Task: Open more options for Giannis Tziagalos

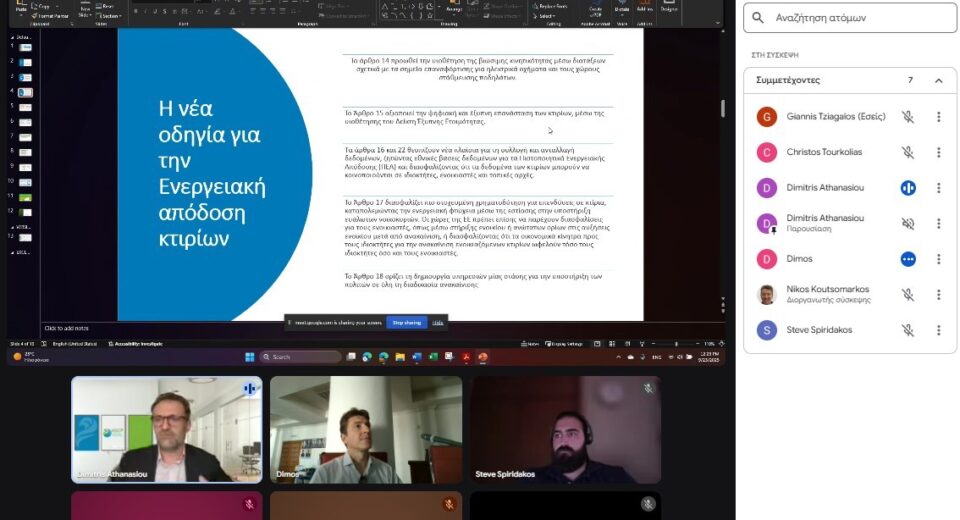Action: tap(938, 117)
